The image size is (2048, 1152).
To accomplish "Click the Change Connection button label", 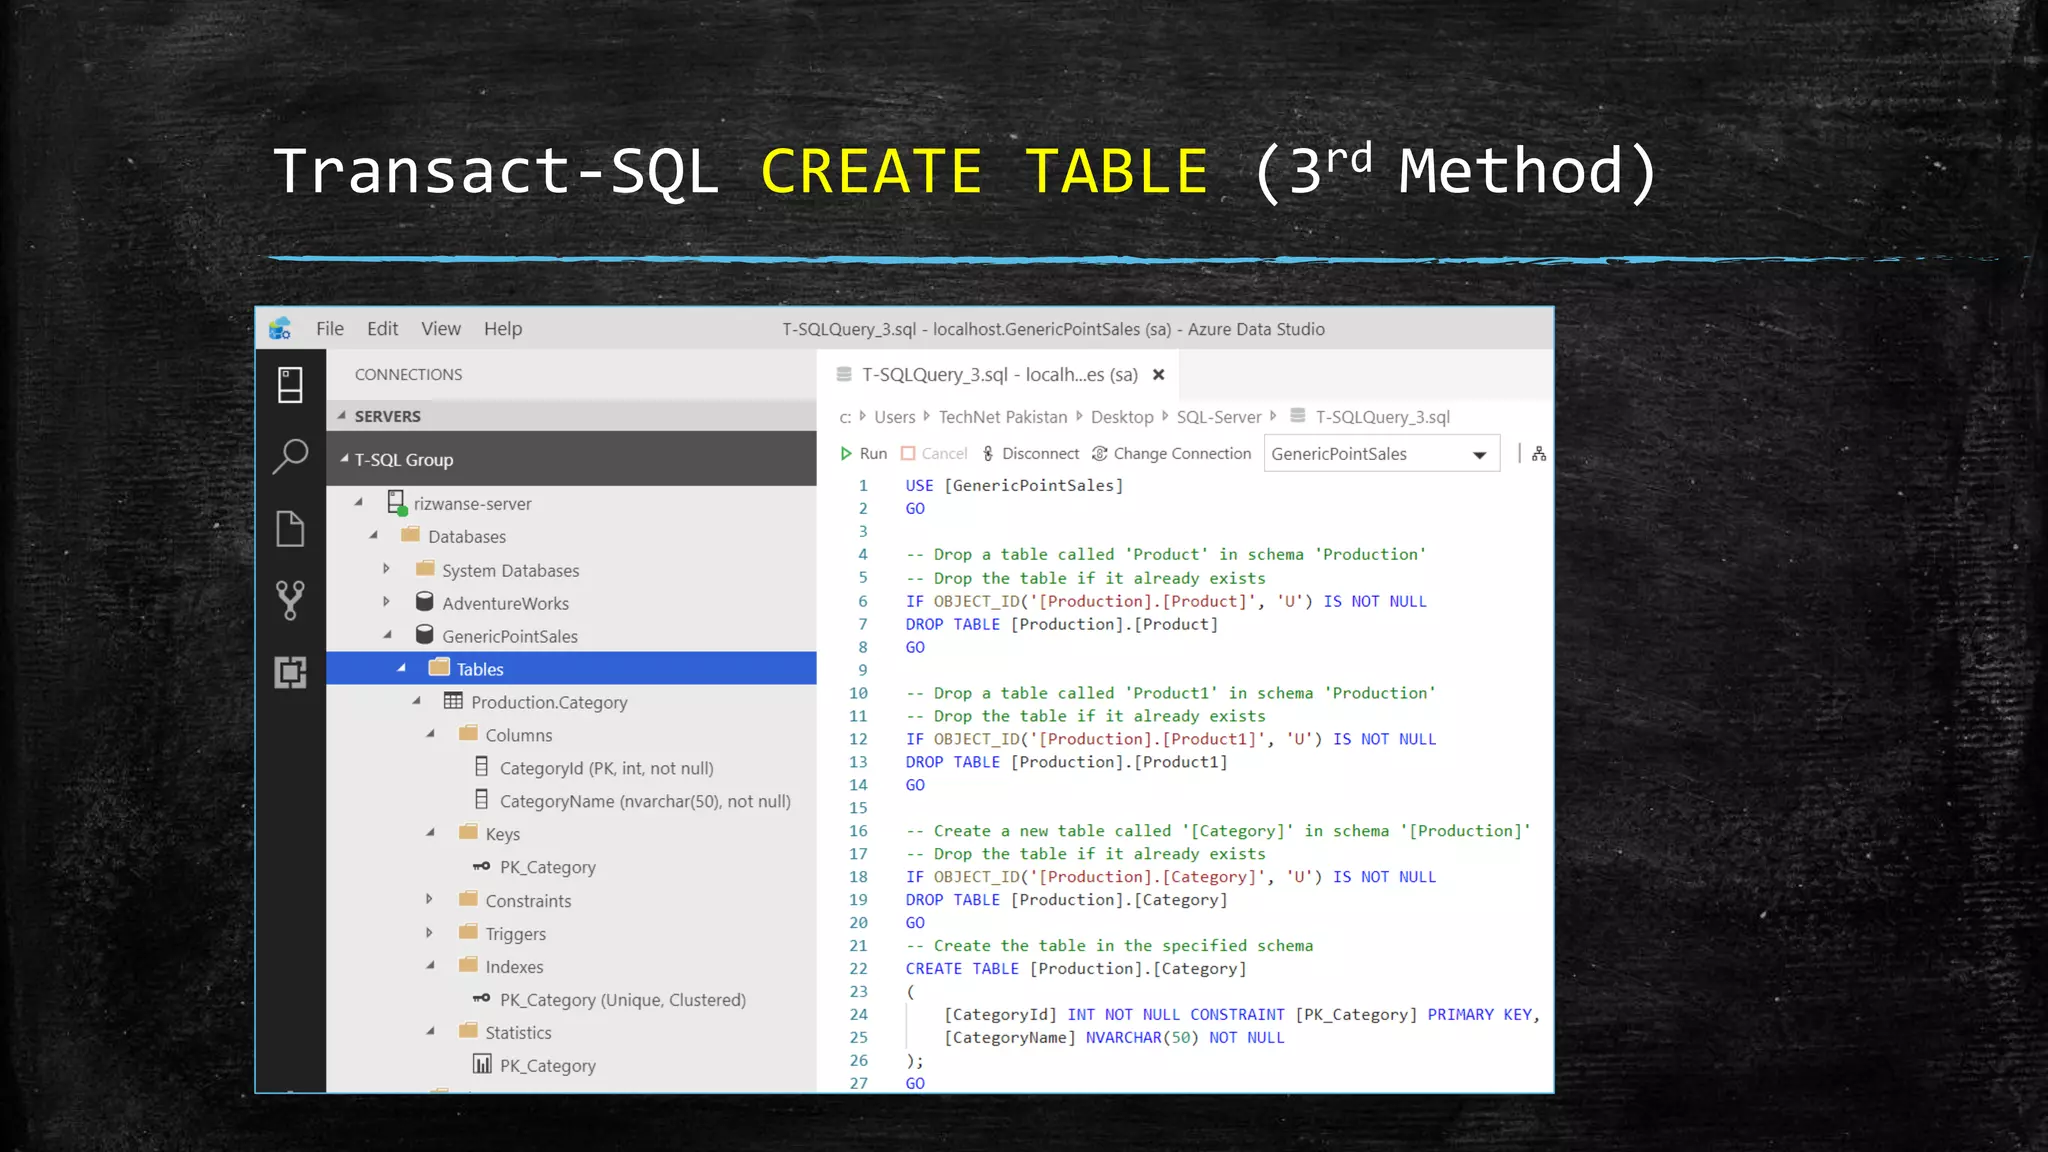I will [1182, 454].
